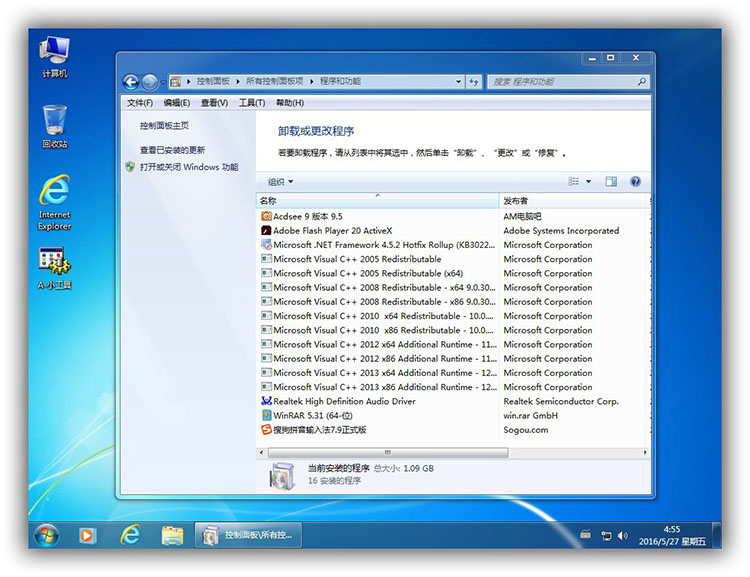Open the recent pages dropdown arrow
The image size is (750, 577).
tap(163, 82)
